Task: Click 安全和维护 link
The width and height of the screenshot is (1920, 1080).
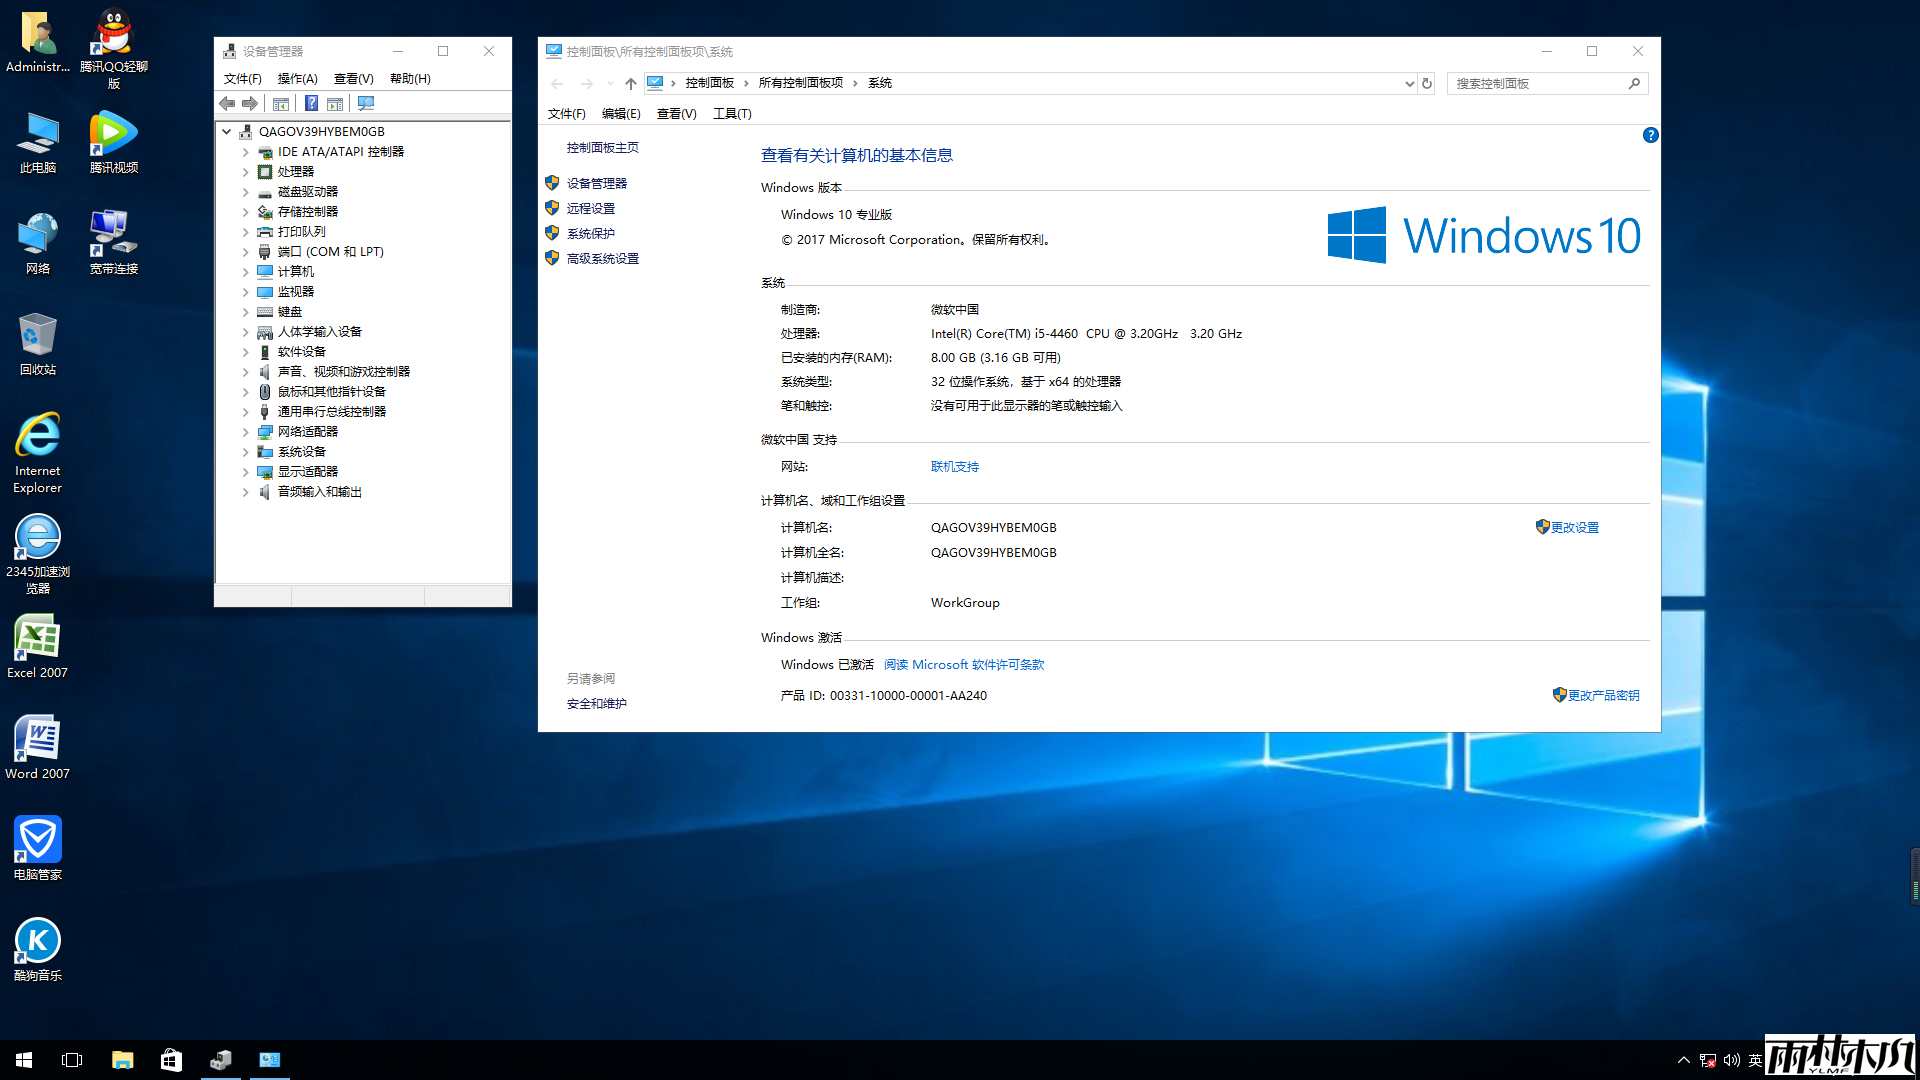Action: tap(597, 704)
